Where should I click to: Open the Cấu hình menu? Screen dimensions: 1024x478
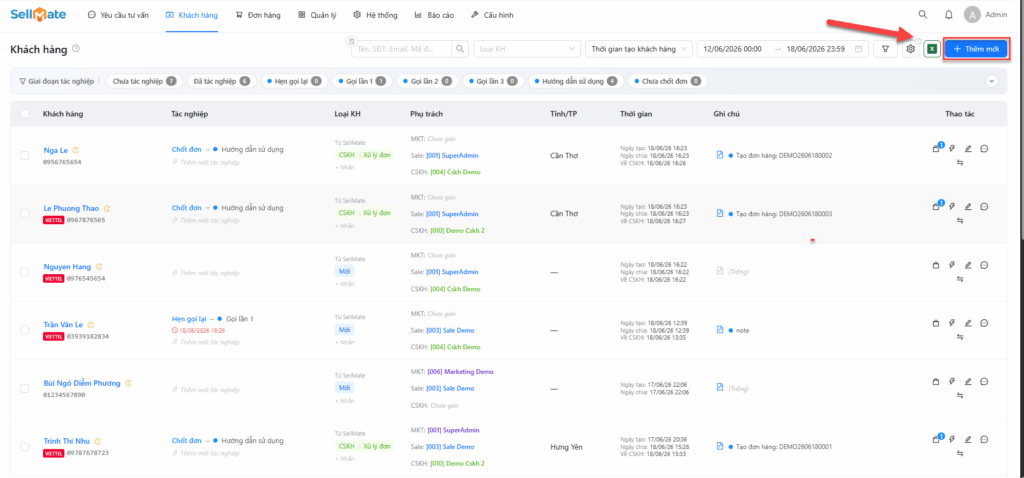(x=492, y=14)
